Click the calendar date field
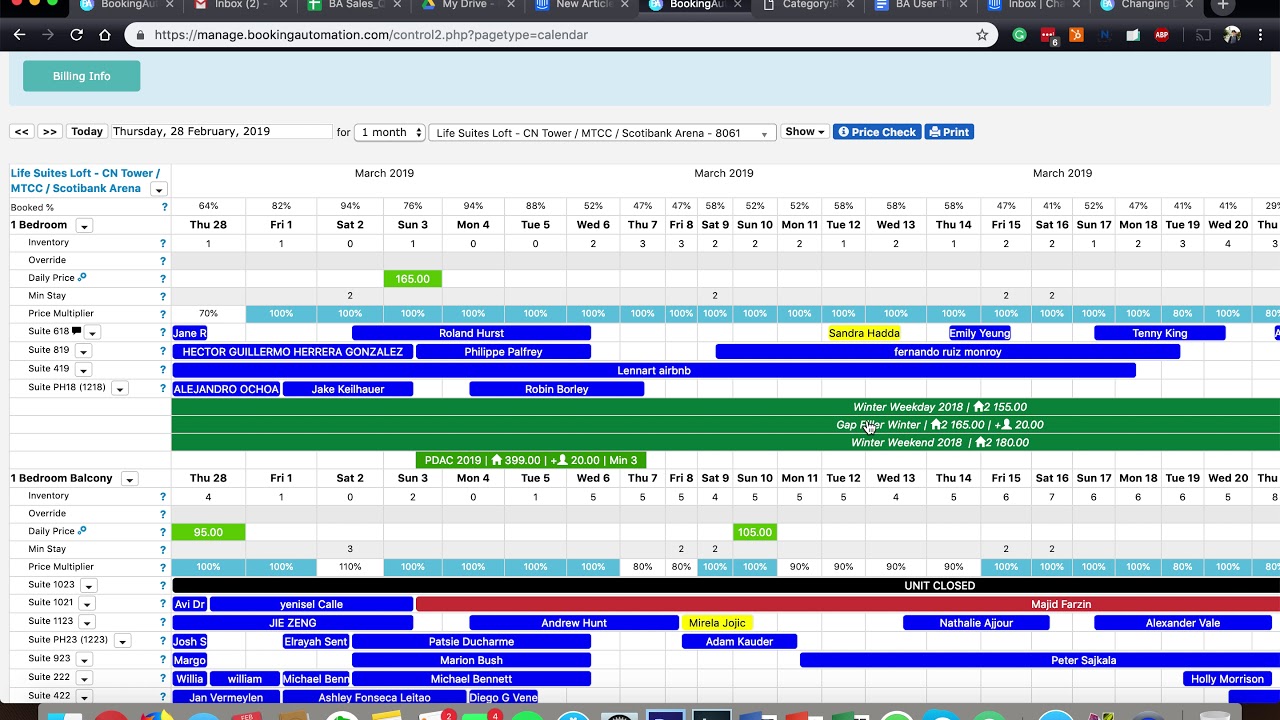Image resolution: width=1280 pixels, height=720 pixels. pos(221,132)
